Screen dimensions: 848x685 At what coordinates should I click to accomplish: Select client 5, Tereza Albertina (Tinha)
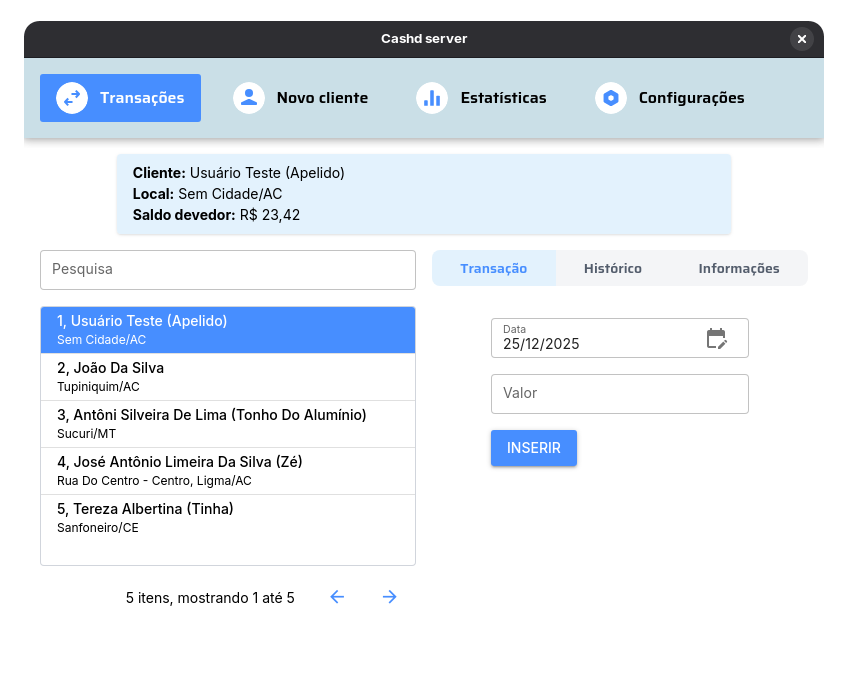[228, 518]
